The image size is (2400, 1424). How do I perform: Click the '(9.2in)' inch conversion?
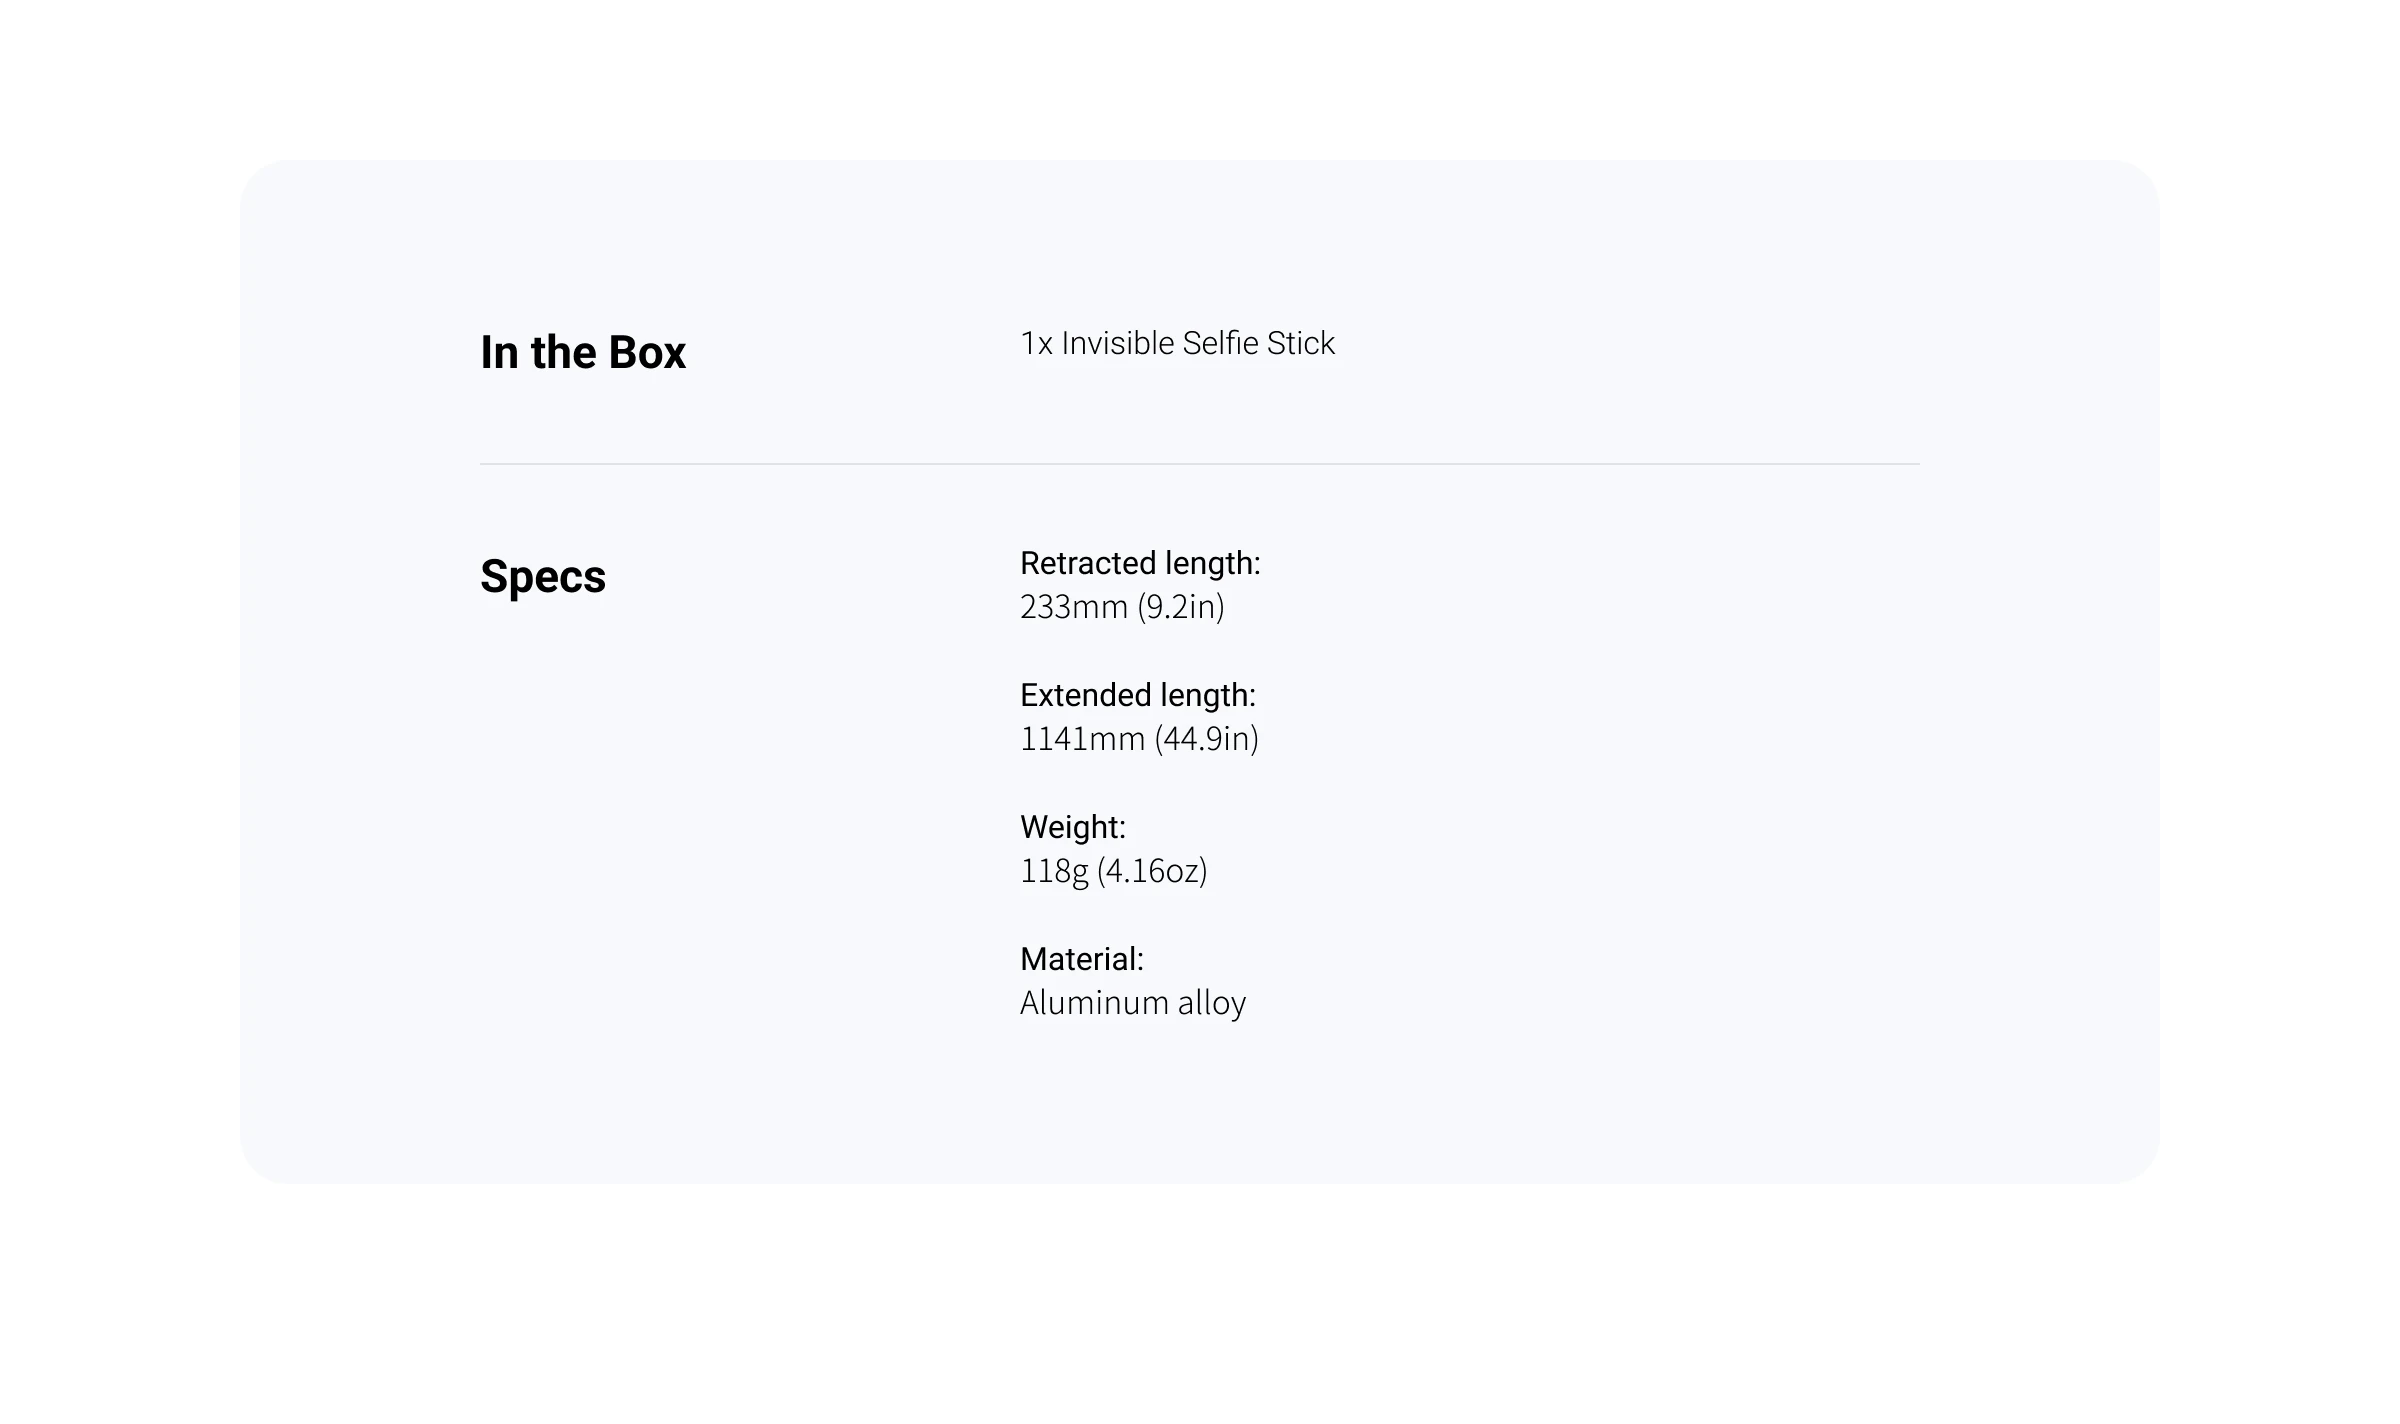pyautogui.click(x=1181, y=607)
